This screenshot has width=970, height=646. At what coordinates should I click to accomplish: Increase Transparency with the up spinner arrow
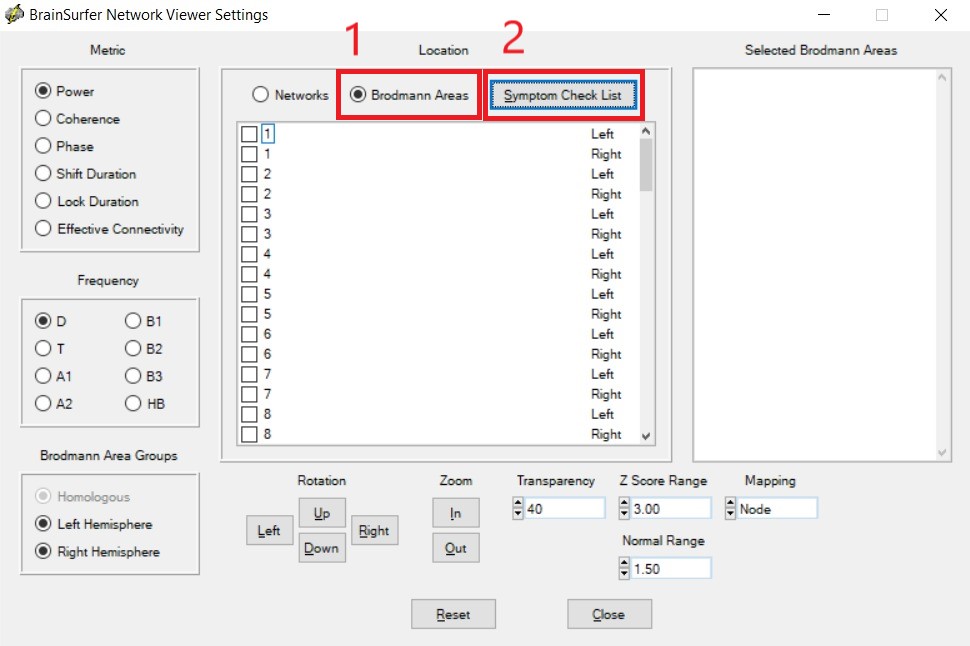point(518,504)
